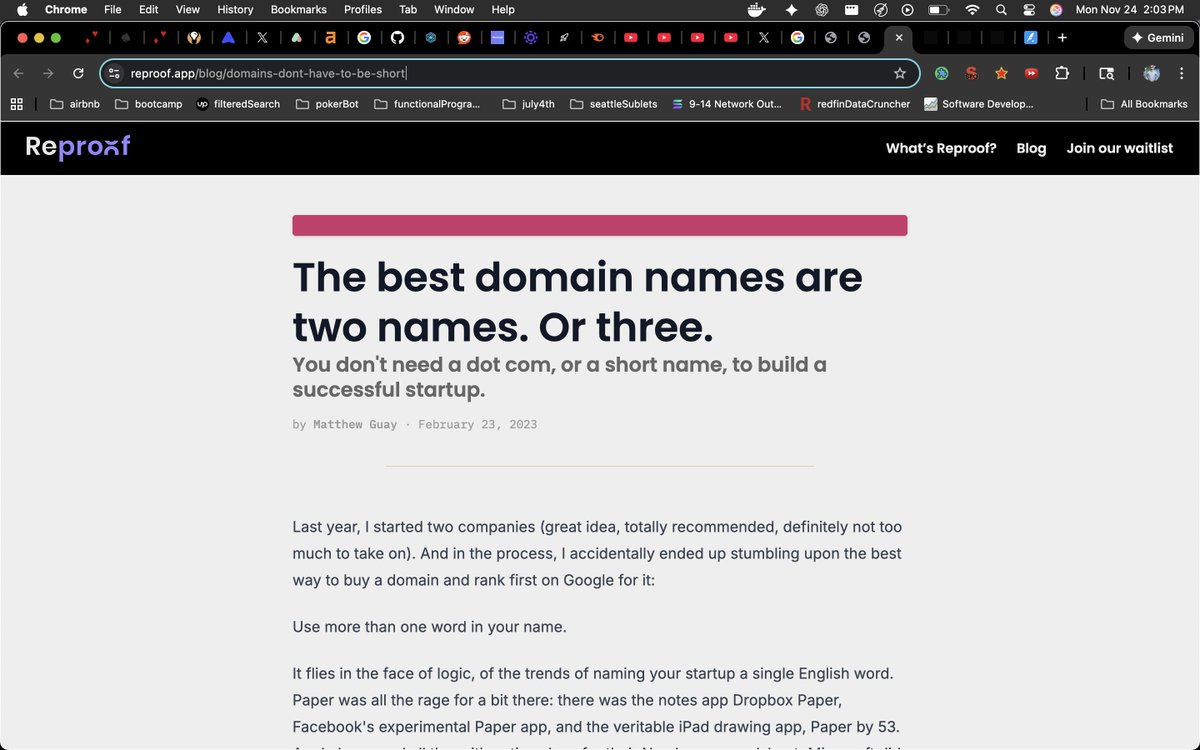The image size is (1200, 750).
Task: Bookmark this page with the star icon
Action: pos(899,73)
